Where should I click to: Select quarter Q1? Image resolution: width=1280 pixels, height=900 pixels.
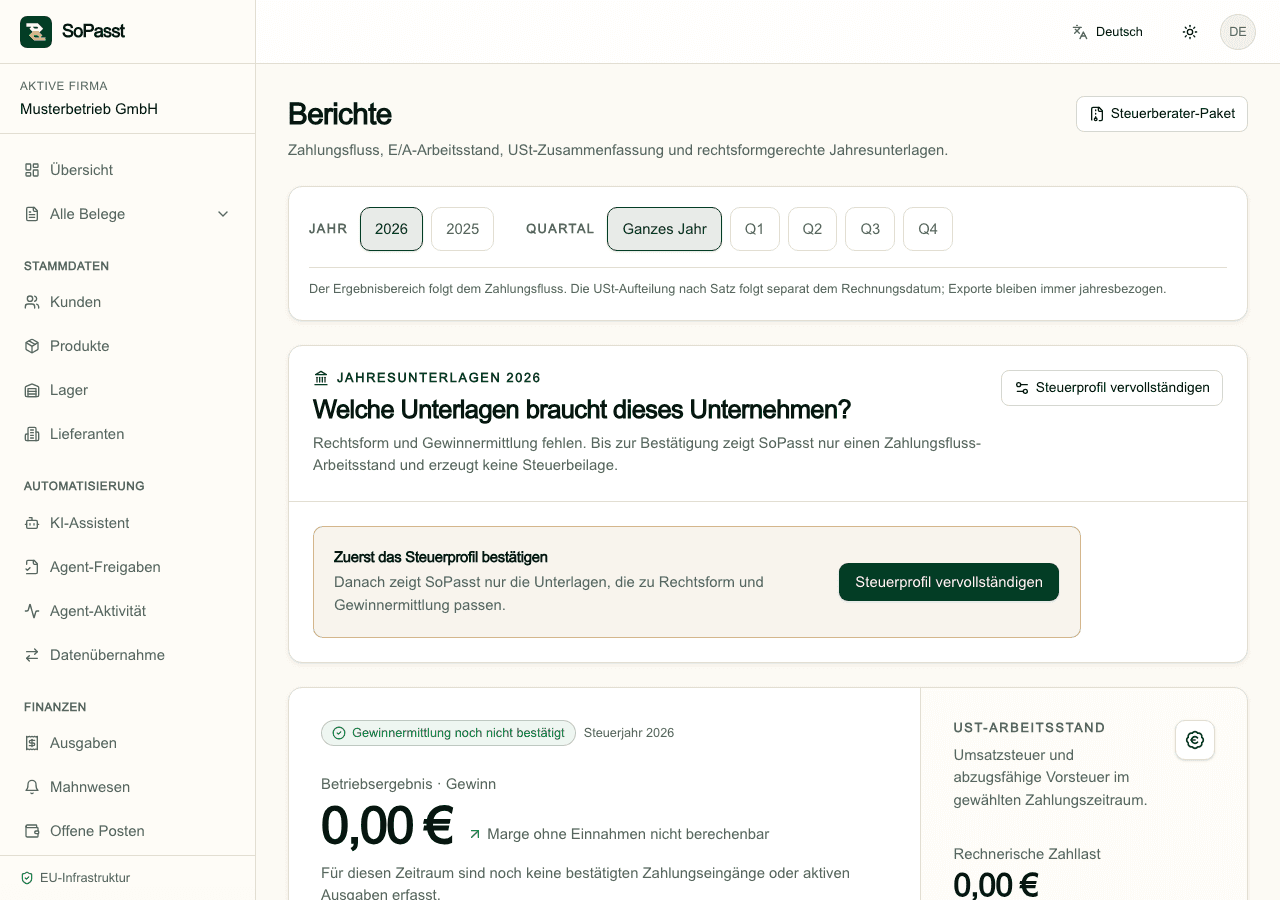(x=754, y=229)
